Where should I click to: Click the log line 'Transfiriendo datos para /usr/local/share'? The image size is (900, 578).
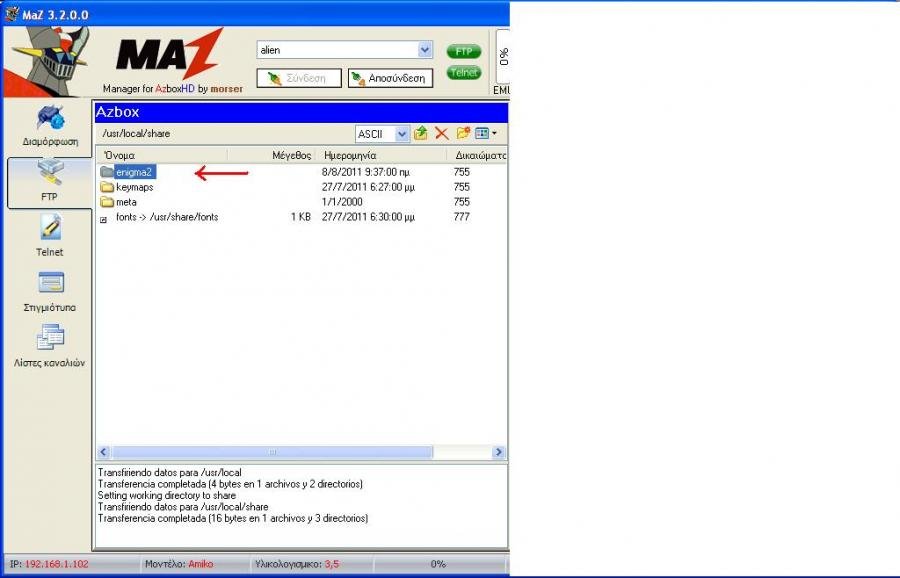coord(183,507)
